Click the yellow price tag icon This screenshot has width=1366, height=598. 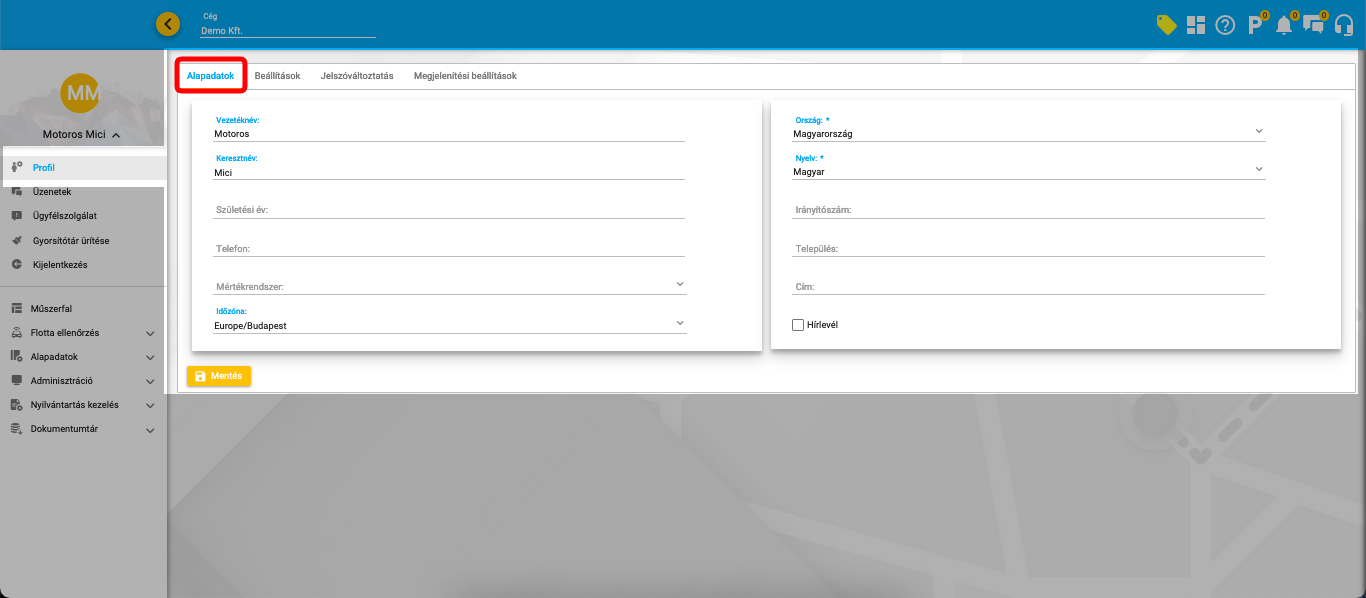point(1166,25)
